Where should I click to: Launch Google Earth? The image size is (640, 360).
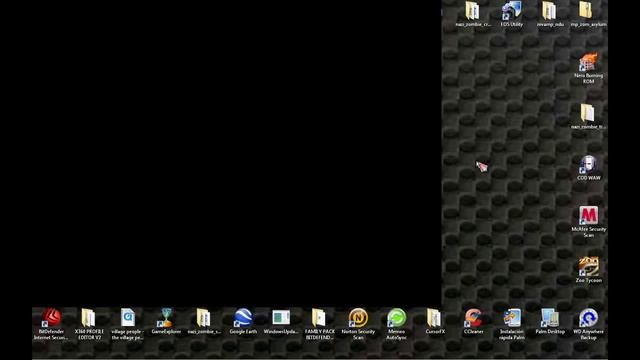[x=243, y=322]
